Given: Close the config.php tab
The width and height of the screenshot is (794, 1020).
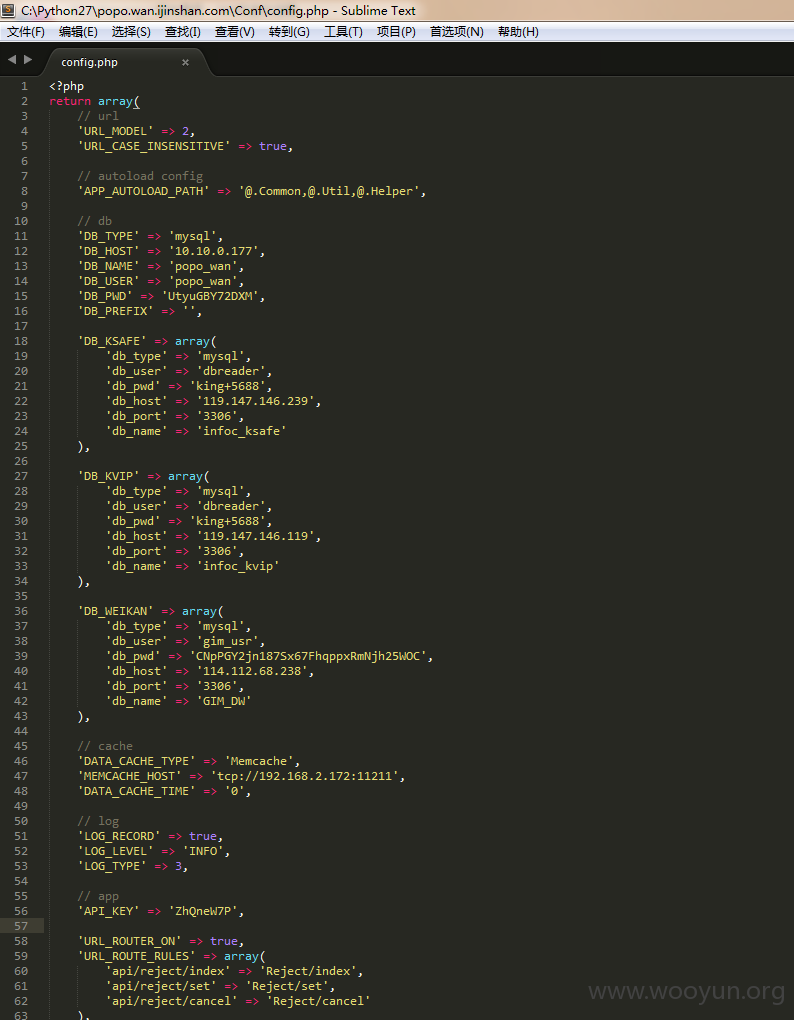Looking at the screenshot, I should (185, 62).
